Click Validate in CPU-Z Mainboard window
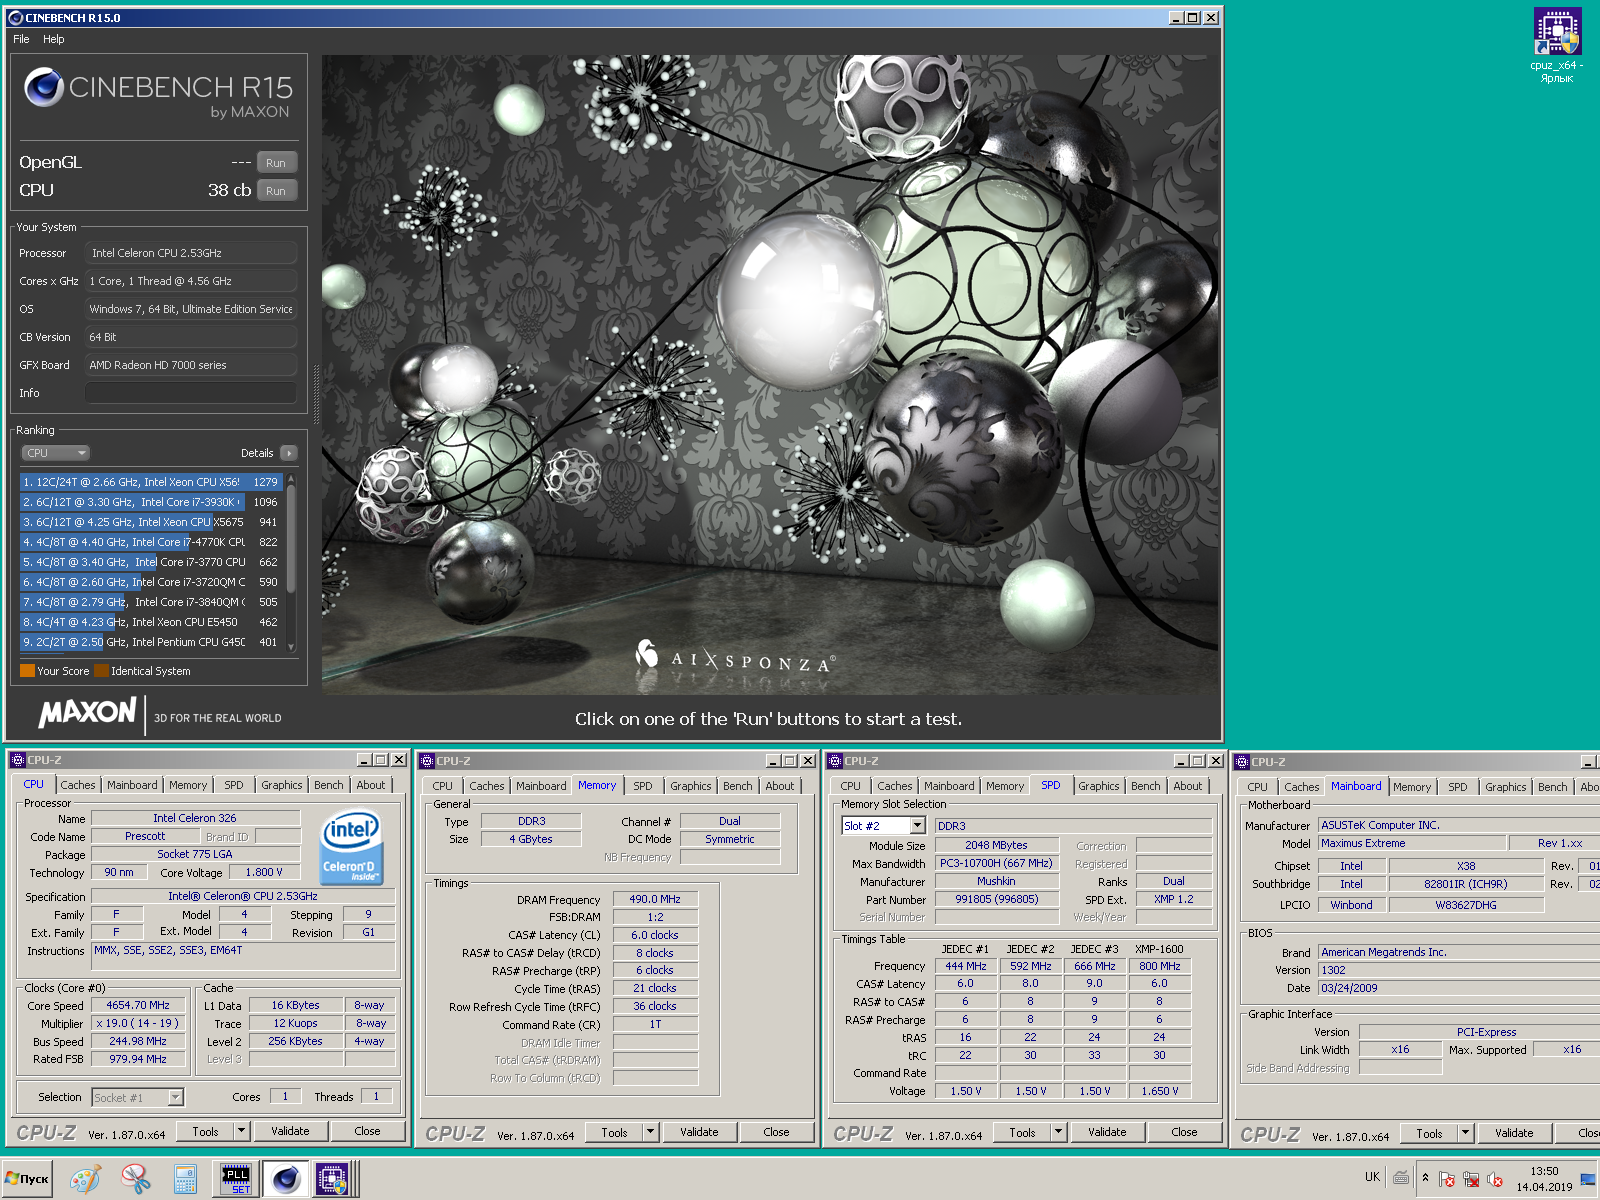The image size is (1600, 1200). [x=1514, y=1133]
